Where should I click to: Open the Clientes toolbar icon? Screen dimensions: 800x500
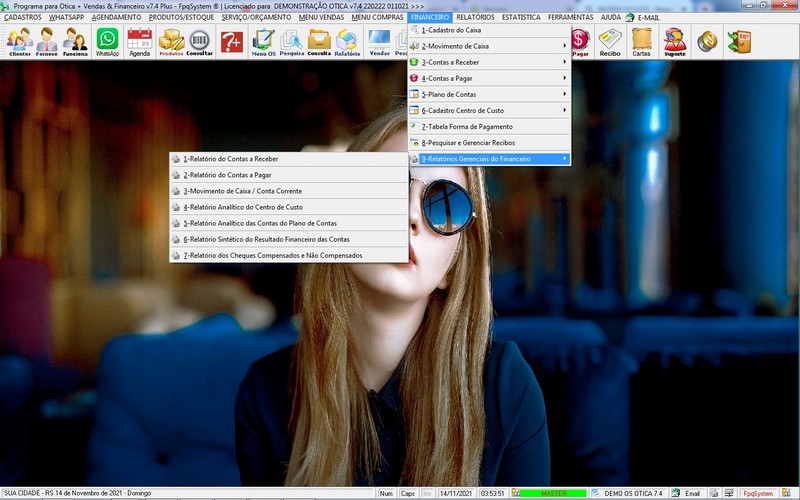19,42
